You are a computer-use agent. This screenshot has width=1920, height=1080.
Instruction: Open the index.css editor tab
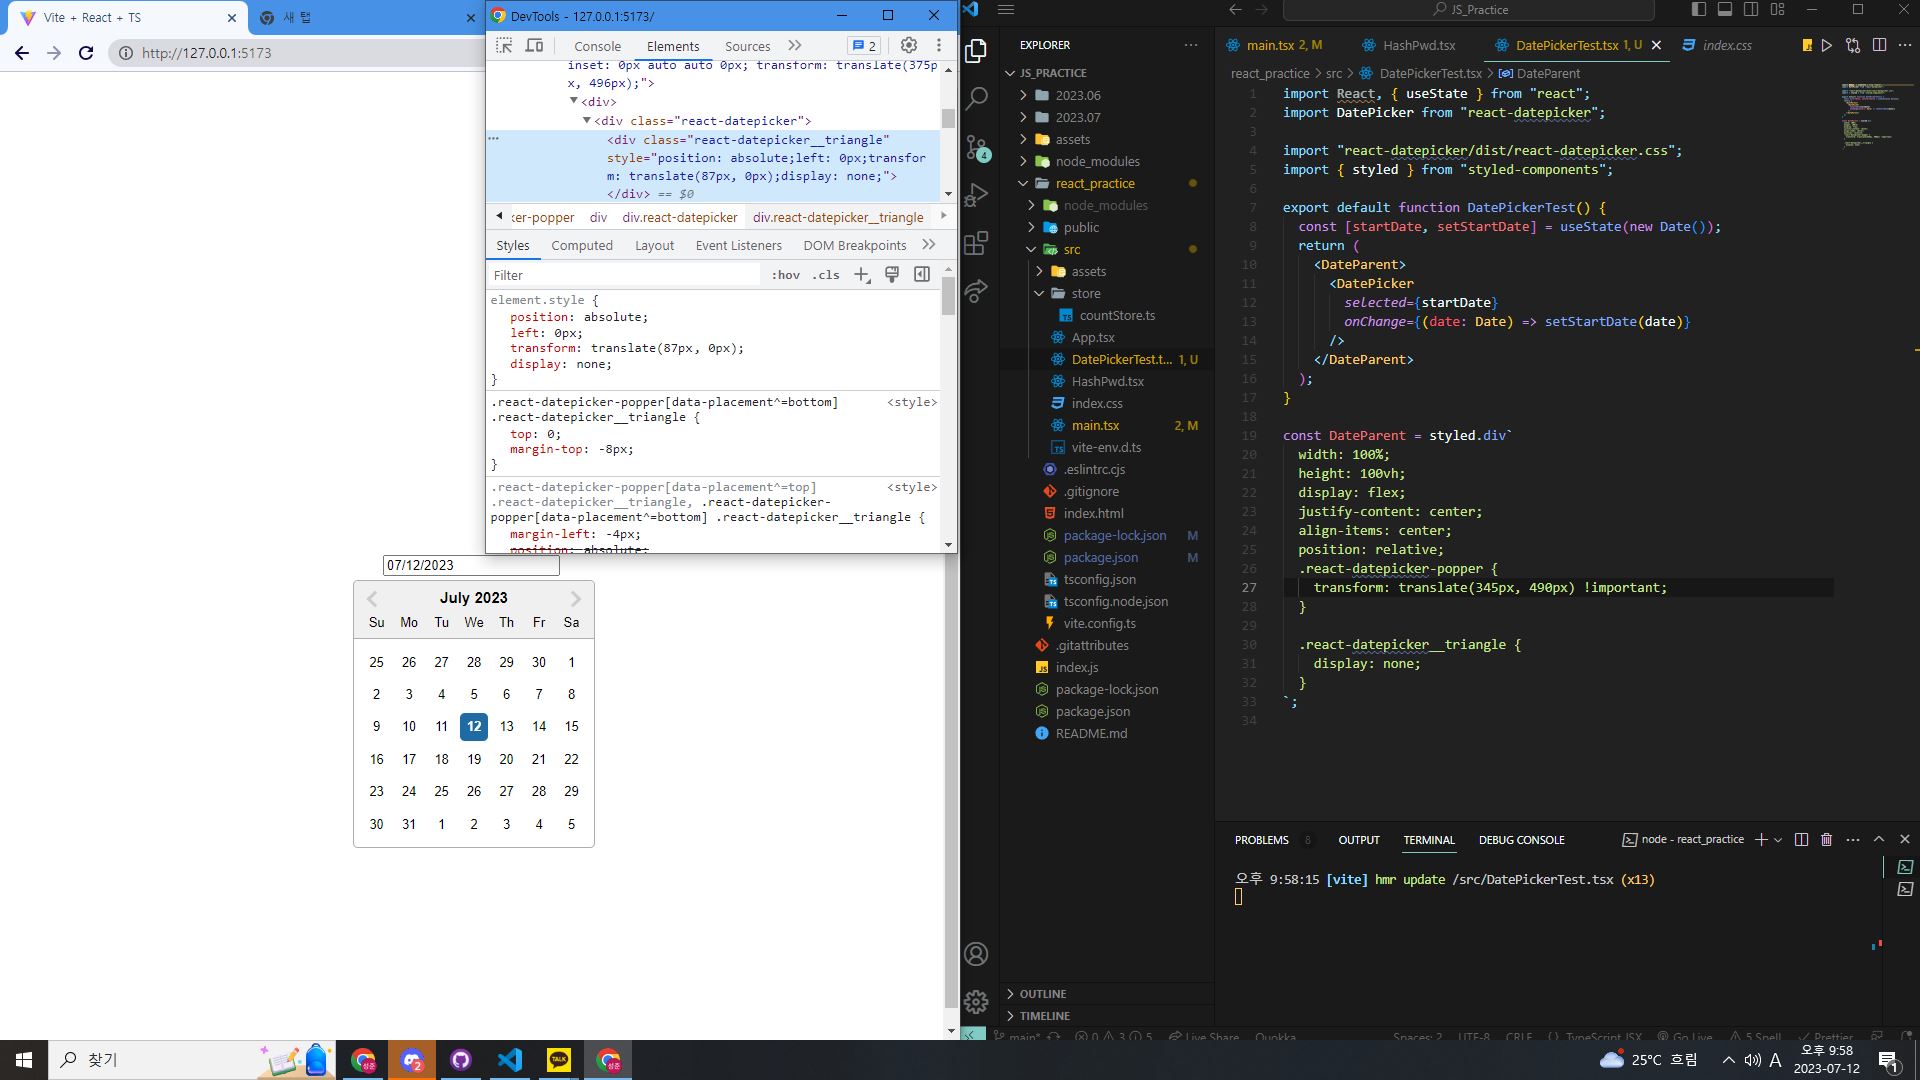click(x=1727, y=46)
